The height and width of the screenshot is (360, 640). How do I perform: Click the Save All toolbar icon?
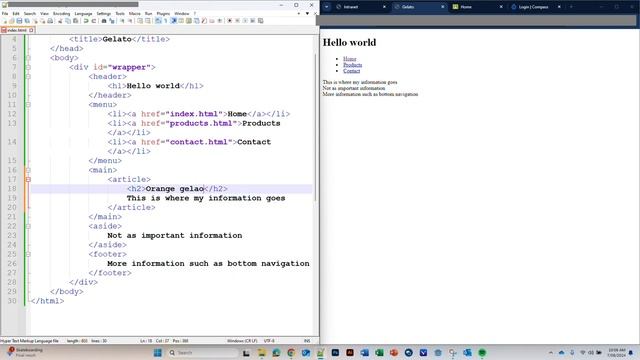[27, 21]
